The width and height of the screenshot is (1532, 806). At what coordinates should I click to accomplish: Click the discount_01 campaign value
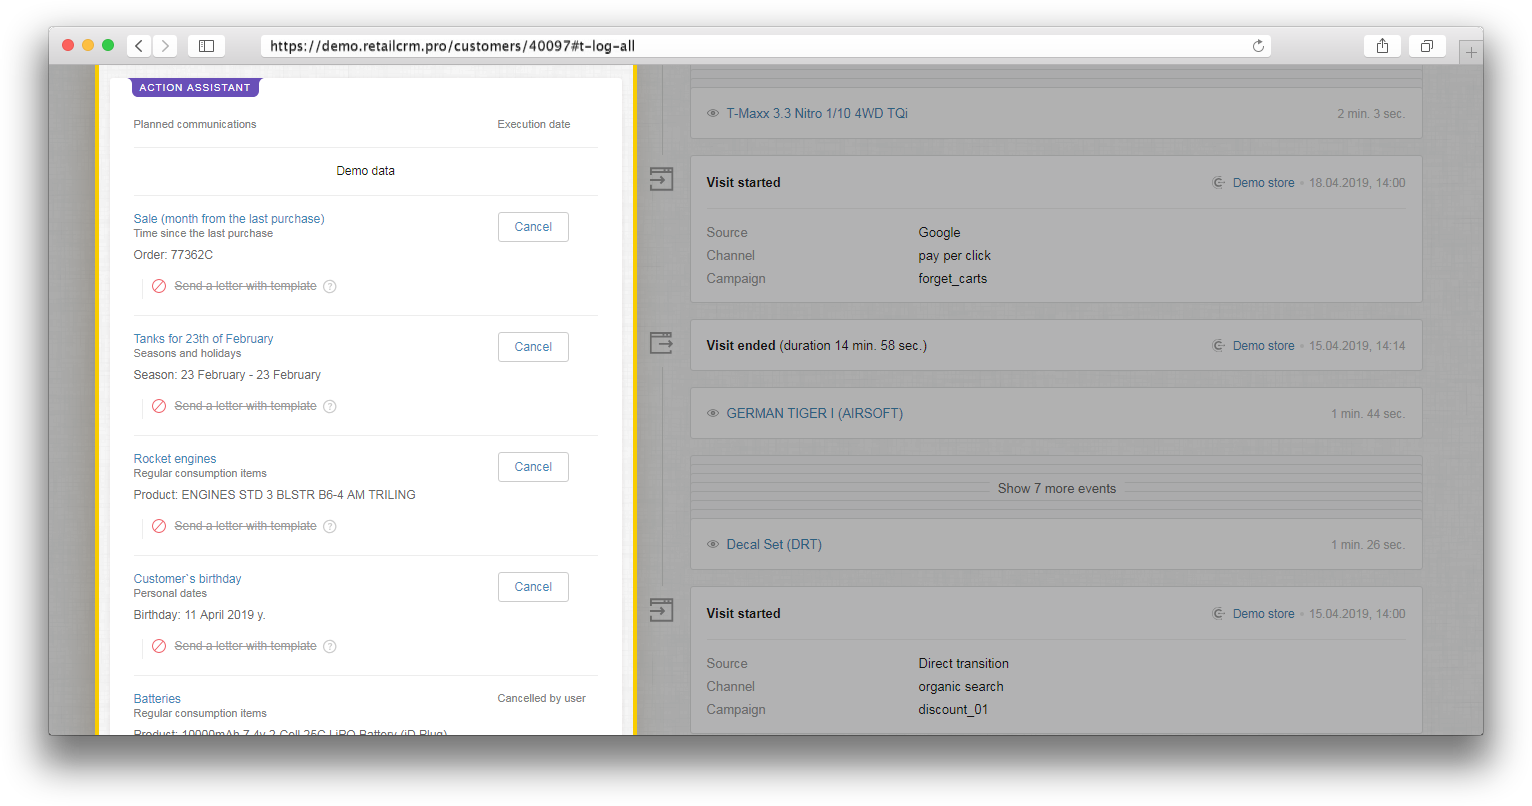953,710
